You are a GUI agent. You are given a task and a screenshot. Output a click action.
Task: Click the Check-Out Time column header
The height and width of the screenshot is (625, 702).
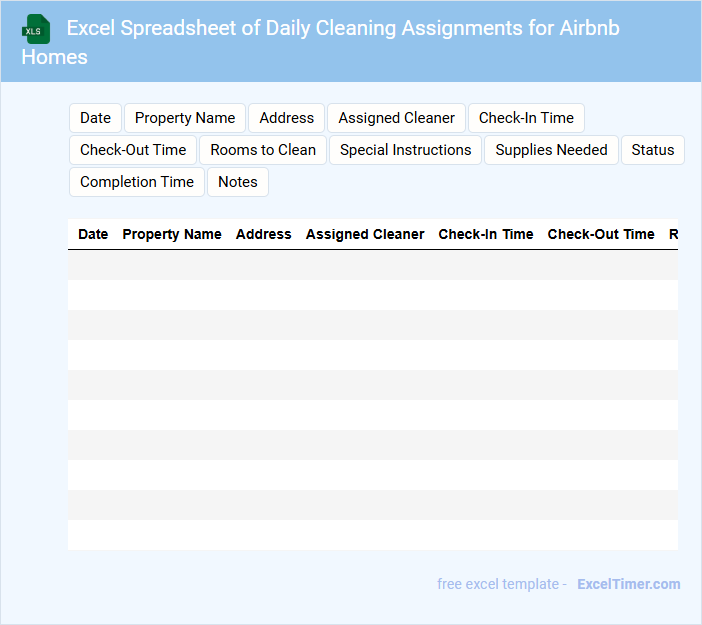click(601, 234)
